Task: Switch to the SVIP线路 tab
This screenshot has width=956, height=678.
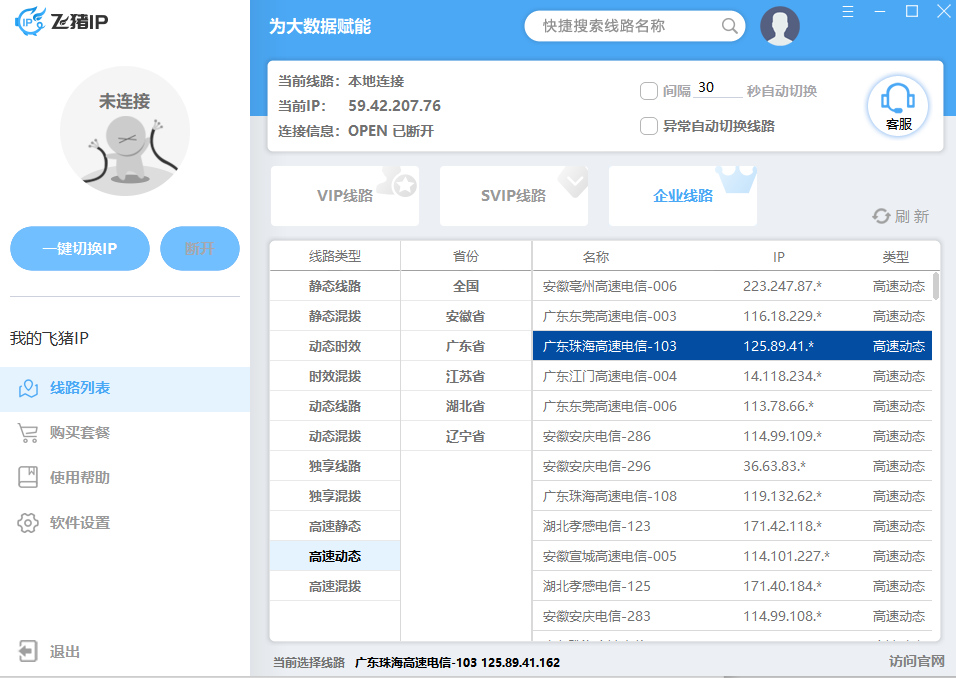Action: pyautogui.click(x=513, y=196)
